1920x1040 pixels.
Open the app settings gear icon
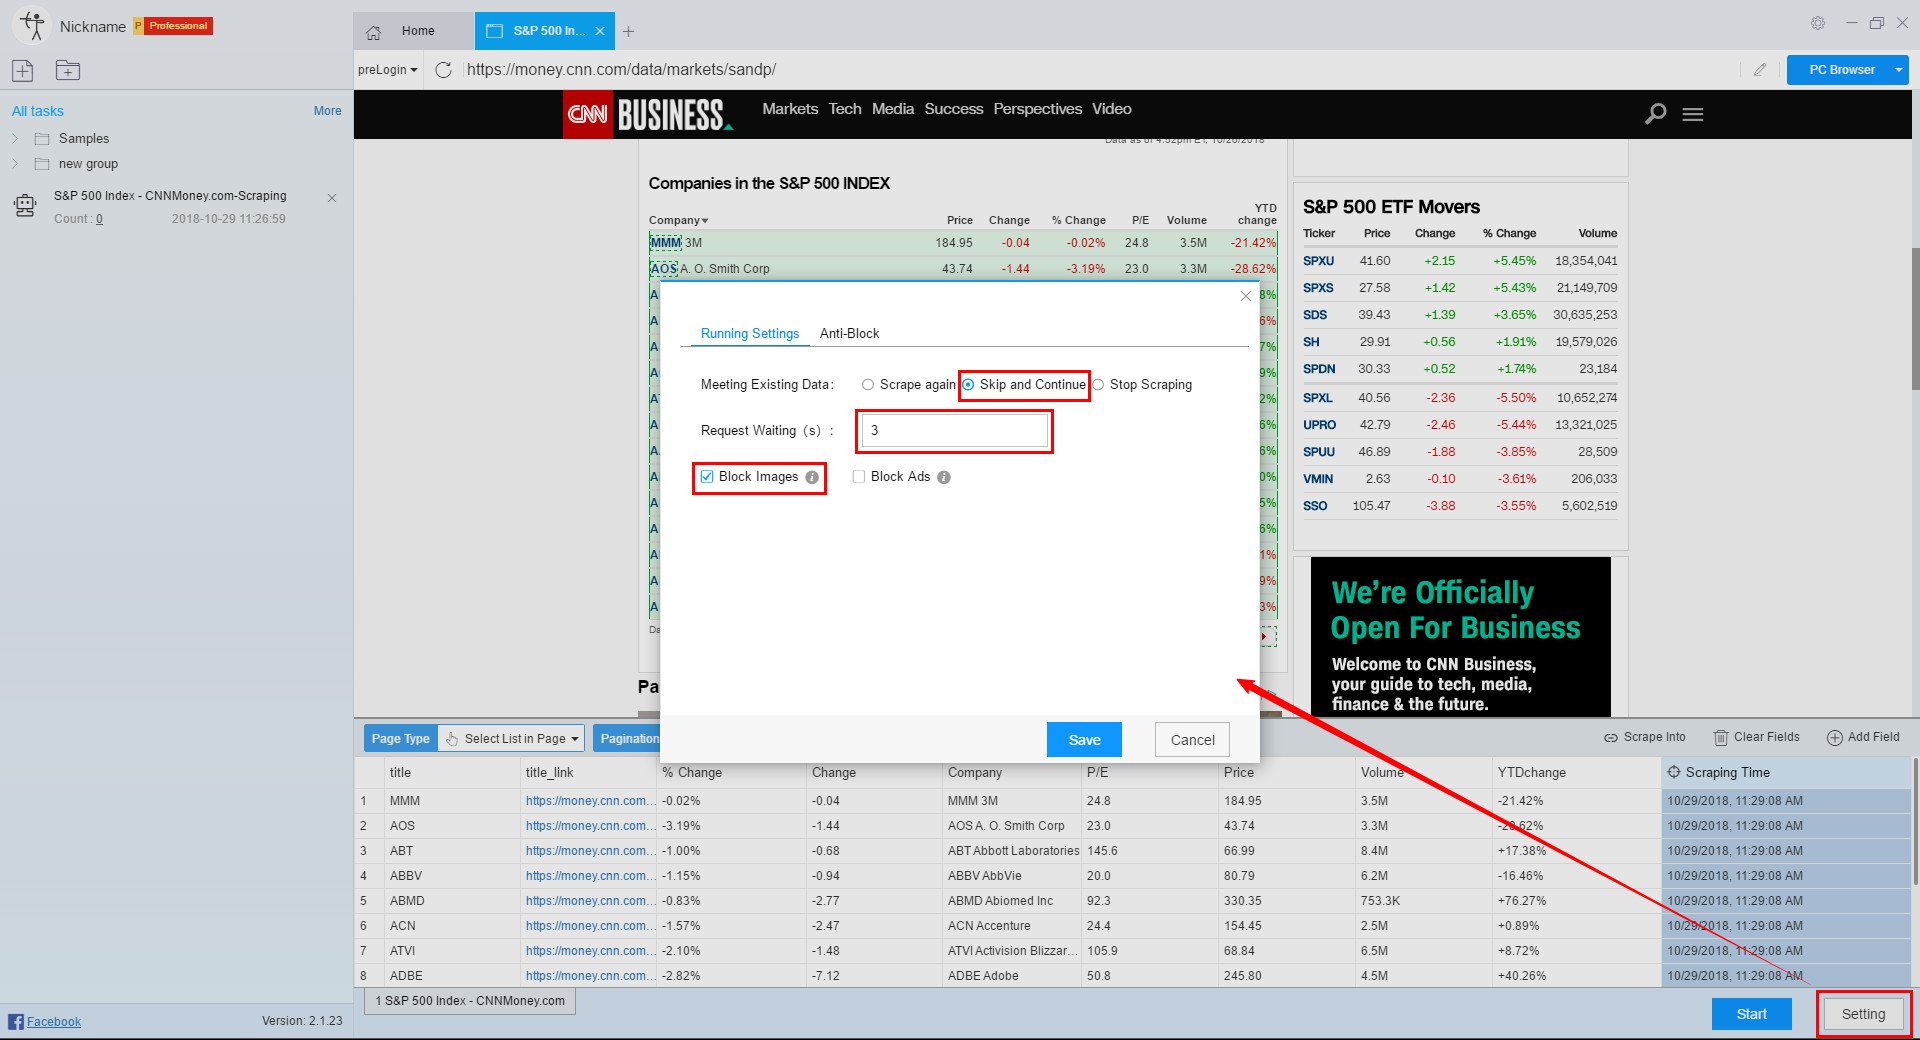pyautogui.click(x=1818, y=23)
